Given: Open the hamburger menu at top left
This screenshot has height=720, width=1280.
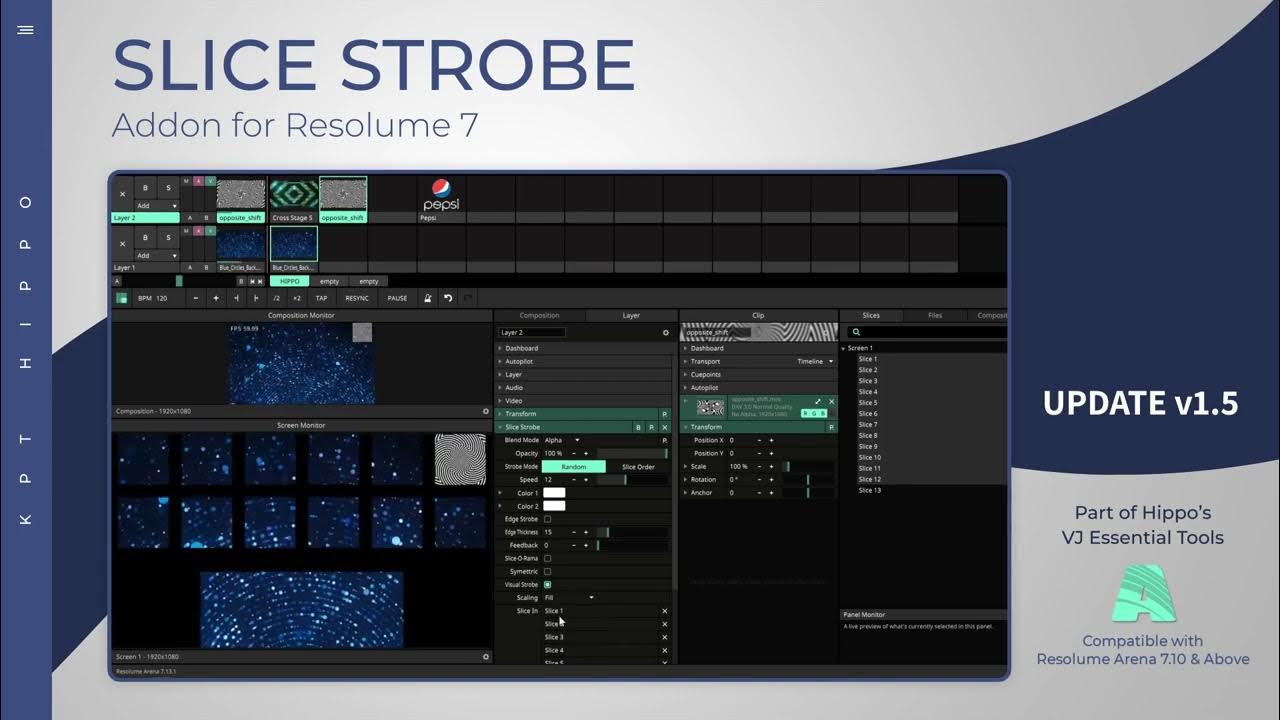Looking at the screenshot, I should click(26, 30).
